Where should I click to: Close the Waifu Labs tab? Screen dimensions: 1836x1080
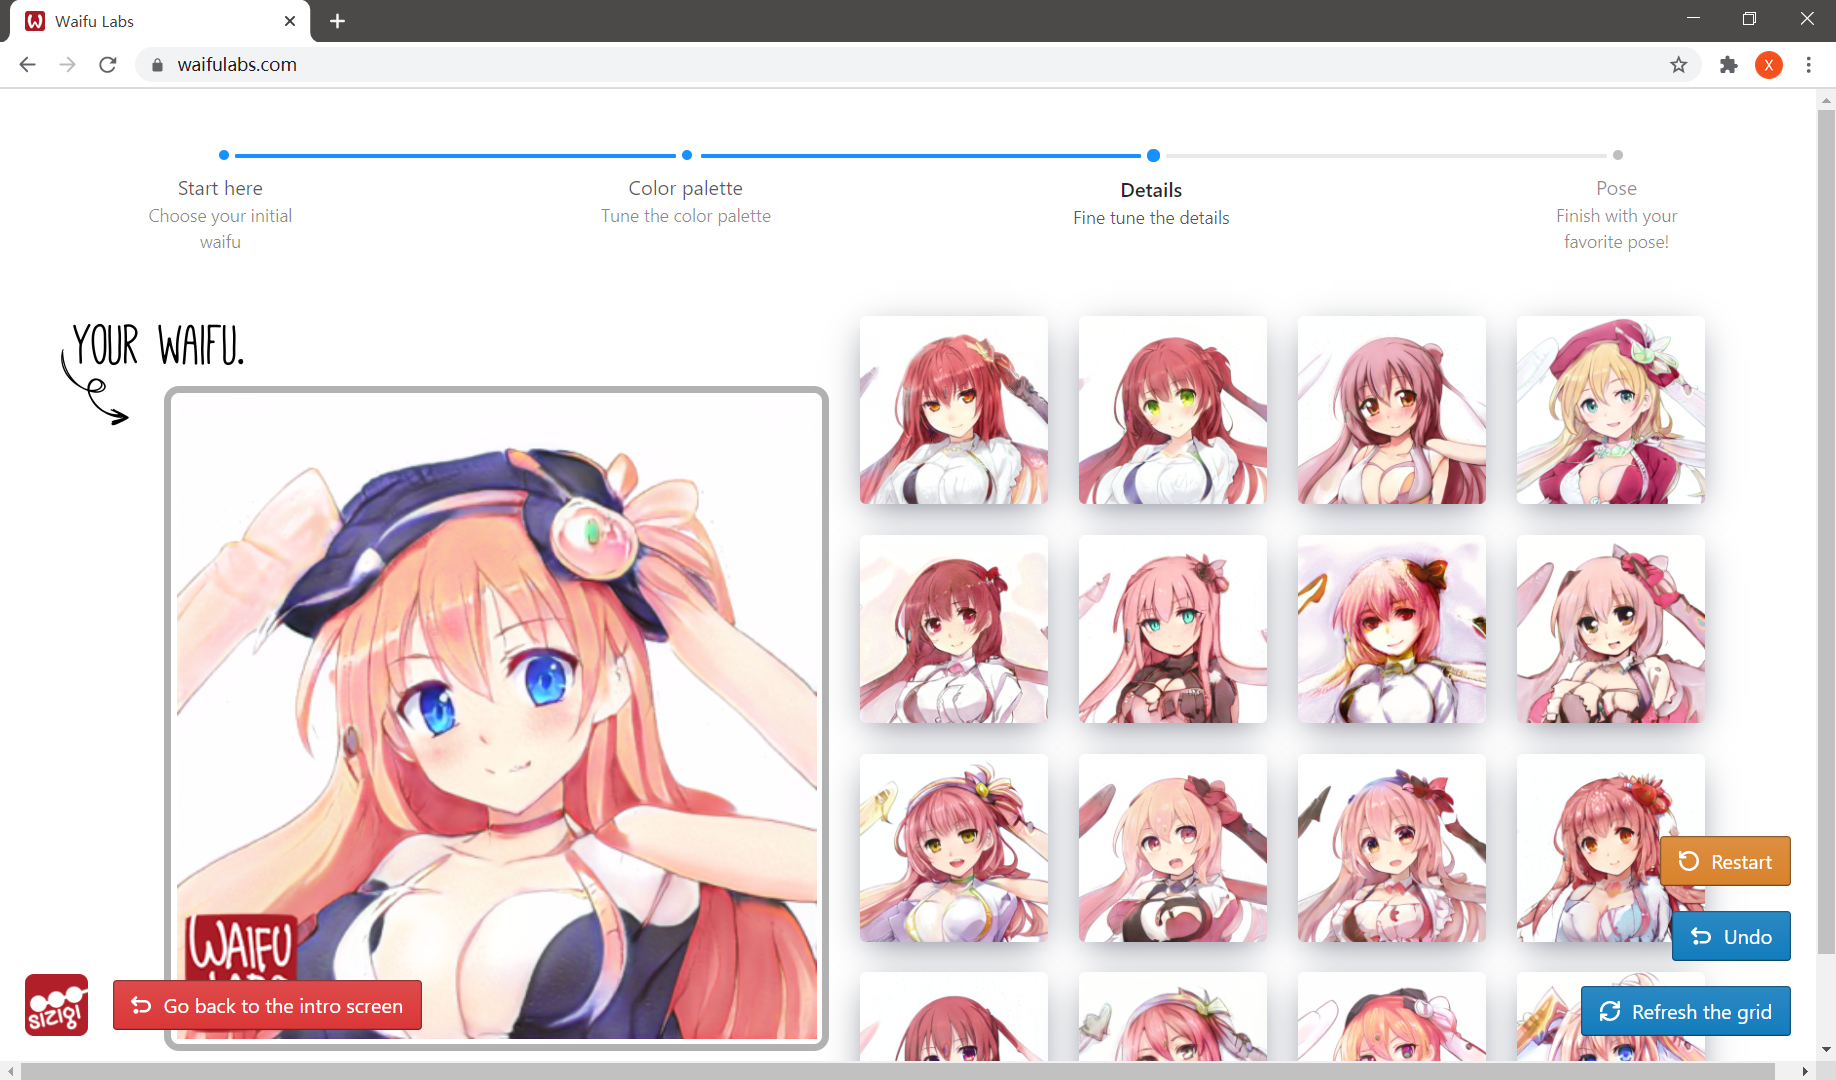pyautogui.click(x=290, y=21)
